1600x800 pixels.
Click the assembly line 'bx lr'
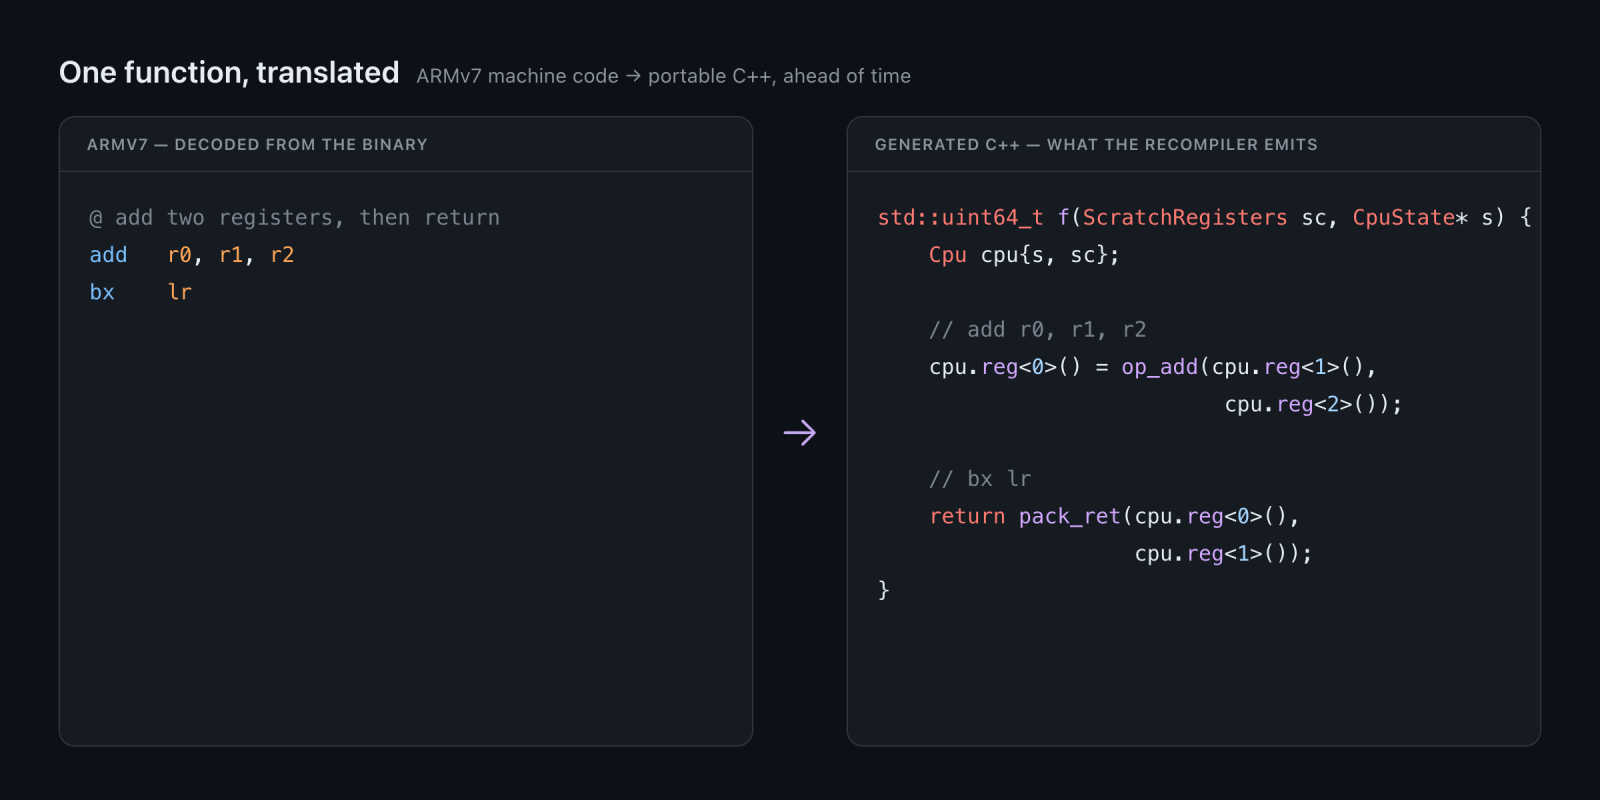click(141, 292)
